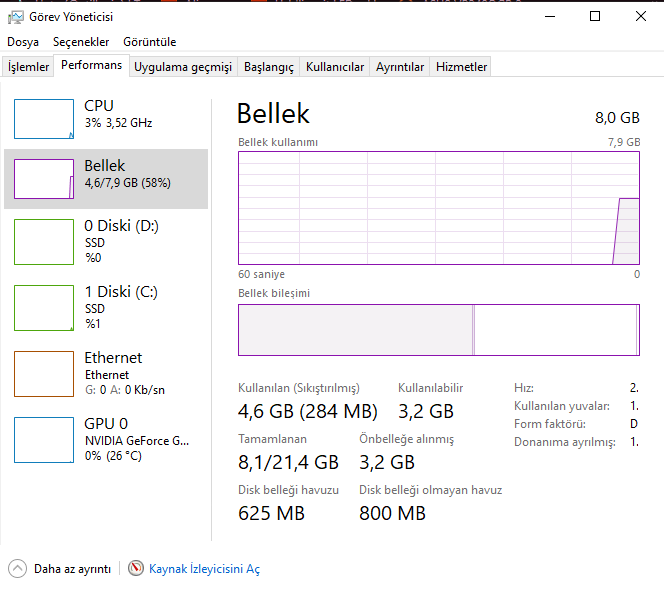Image resolution: width=664 pixels, height=593 pixels.
Task: Click the Bellek bileşimi memory composition bar
Action: click(438, 330)
